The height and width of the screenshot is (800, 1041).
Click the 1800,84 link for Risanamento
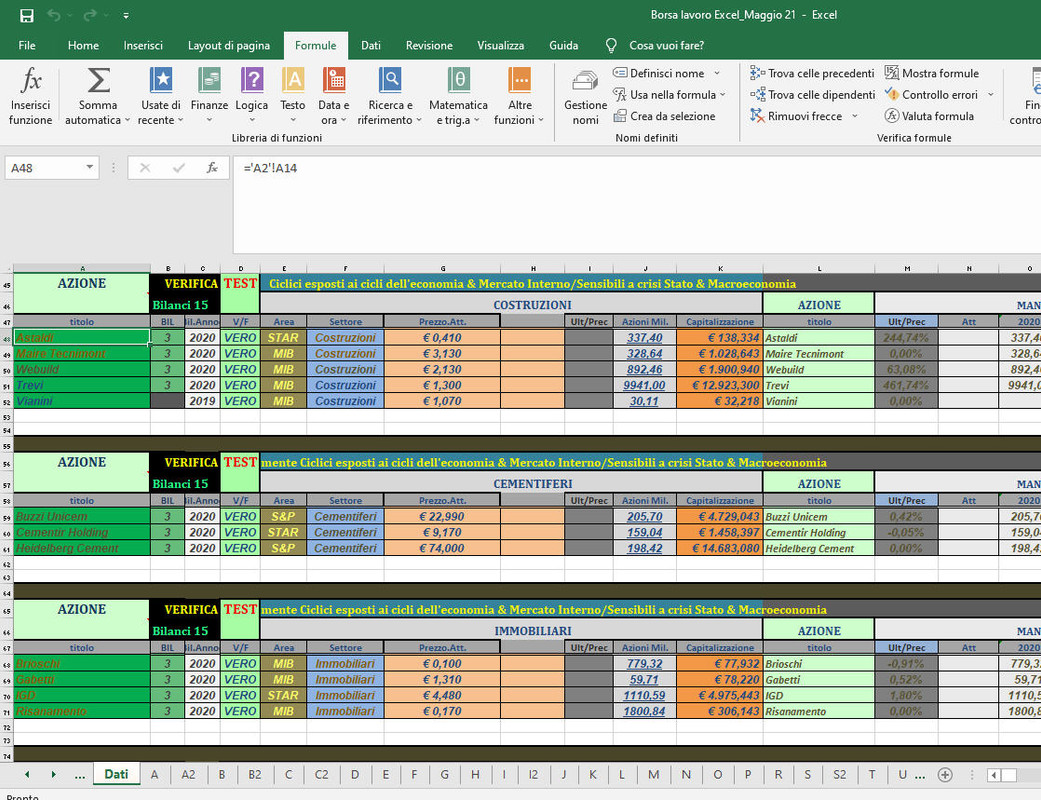point(644,711)
